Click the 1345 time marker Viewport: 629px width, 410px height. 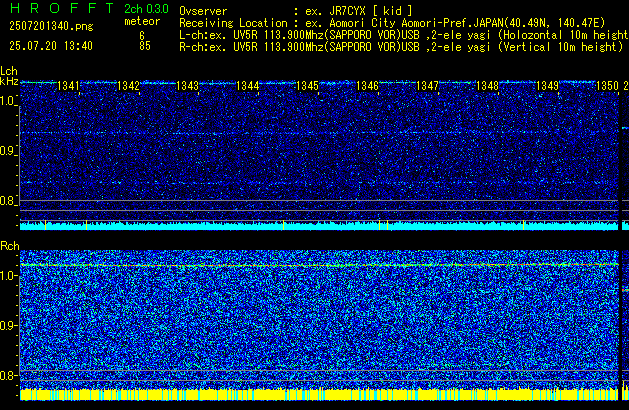point(307,86)
